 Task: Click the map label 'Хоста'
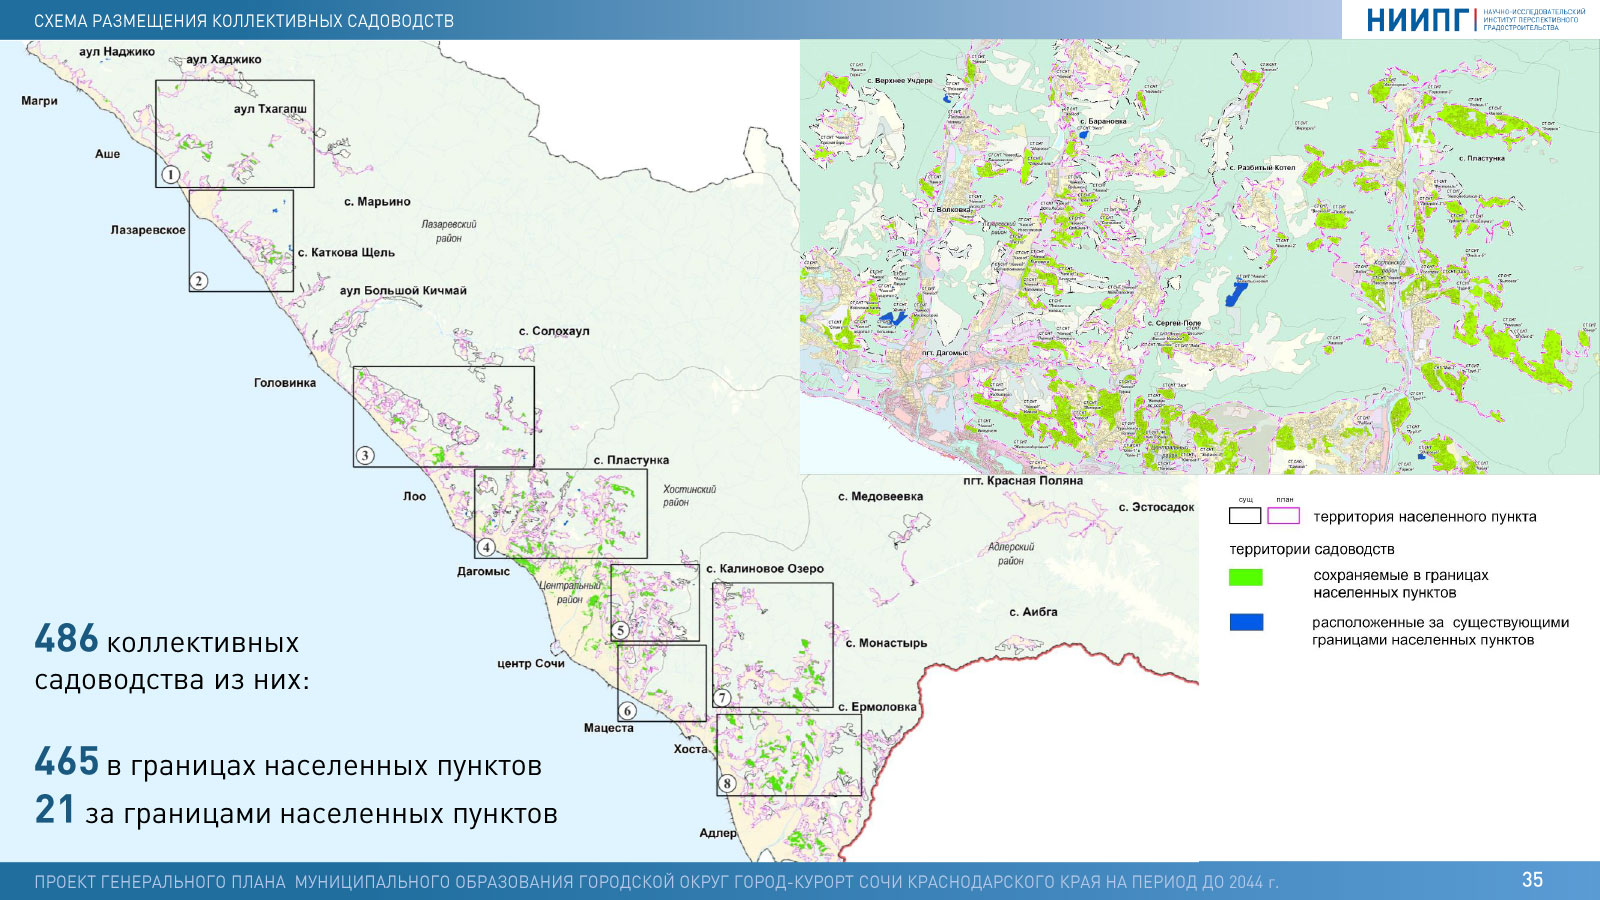point(690,749)
